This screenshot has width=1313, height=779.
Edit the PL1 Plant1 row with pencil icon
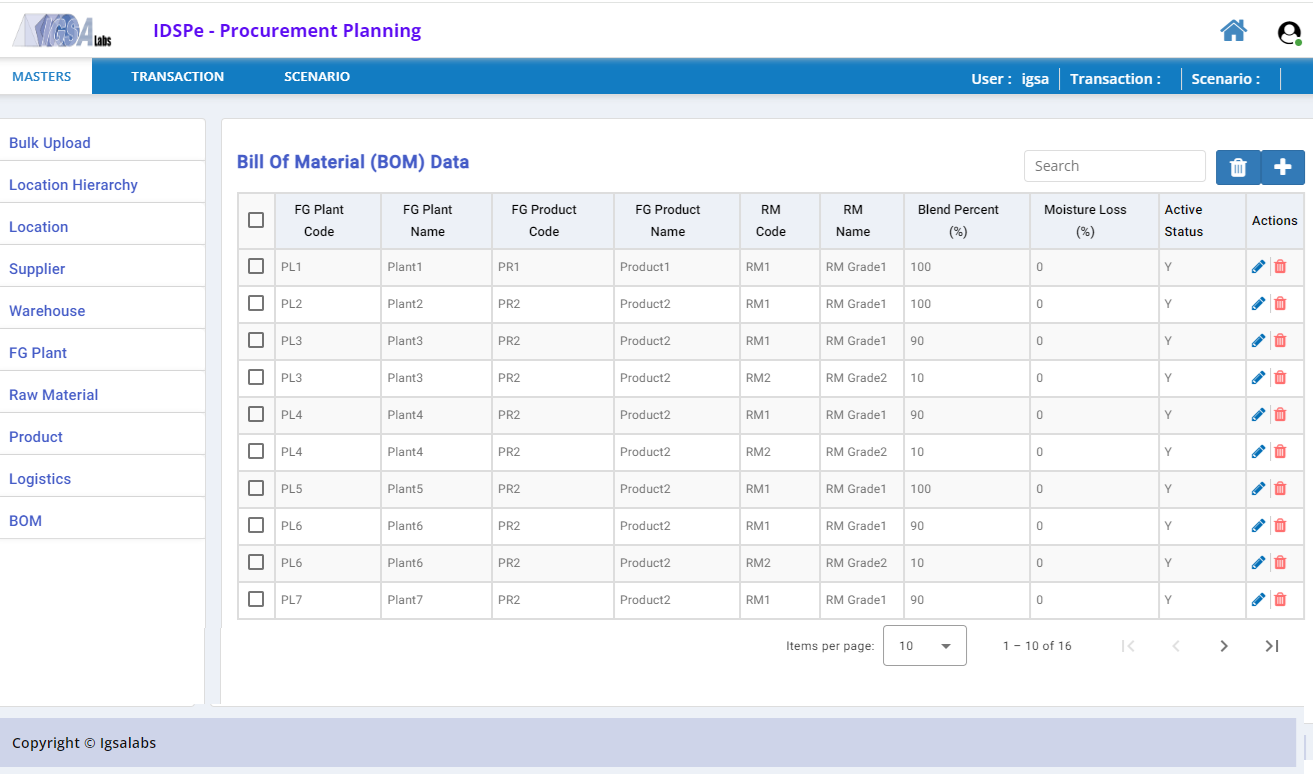pos(1258,267)
